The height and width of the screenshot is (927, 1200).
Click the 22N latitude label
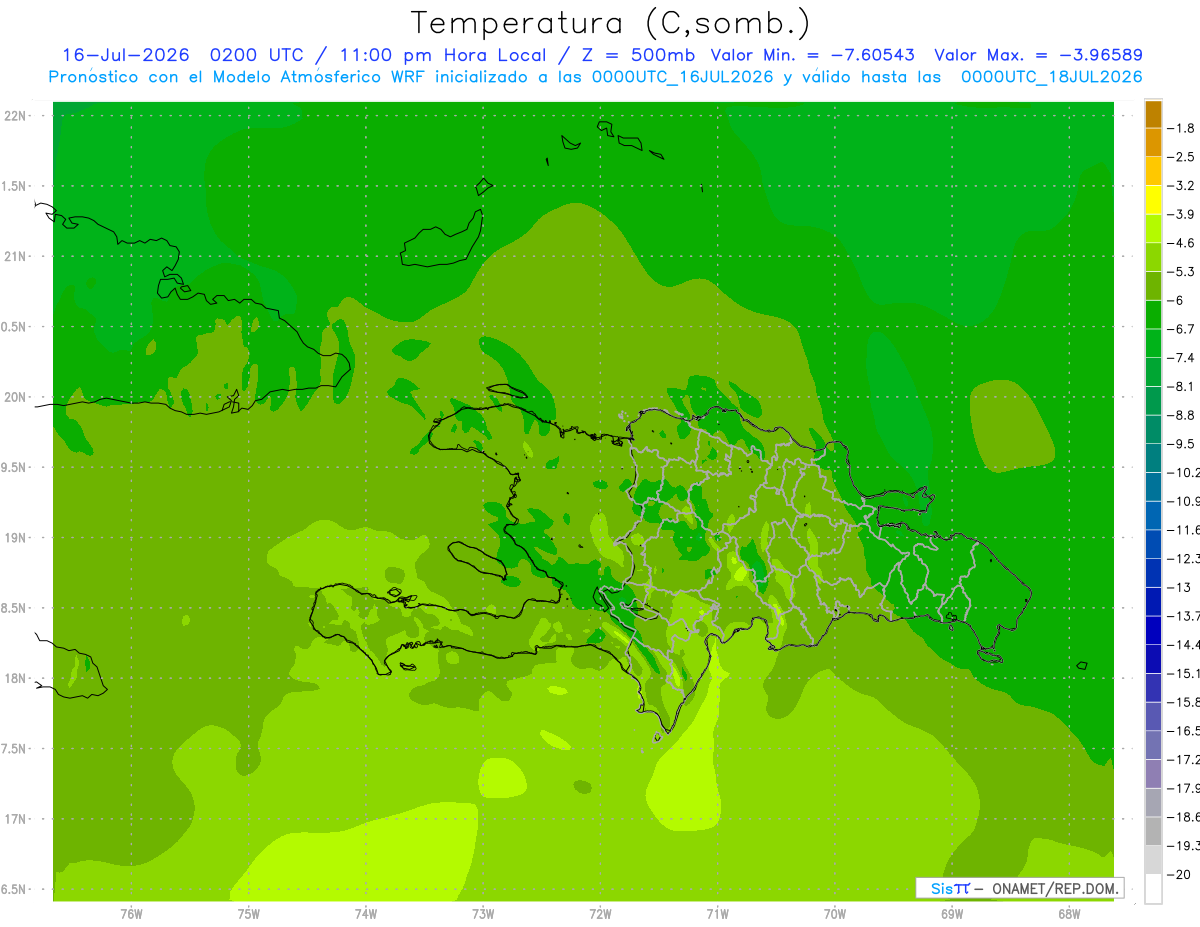14,116
